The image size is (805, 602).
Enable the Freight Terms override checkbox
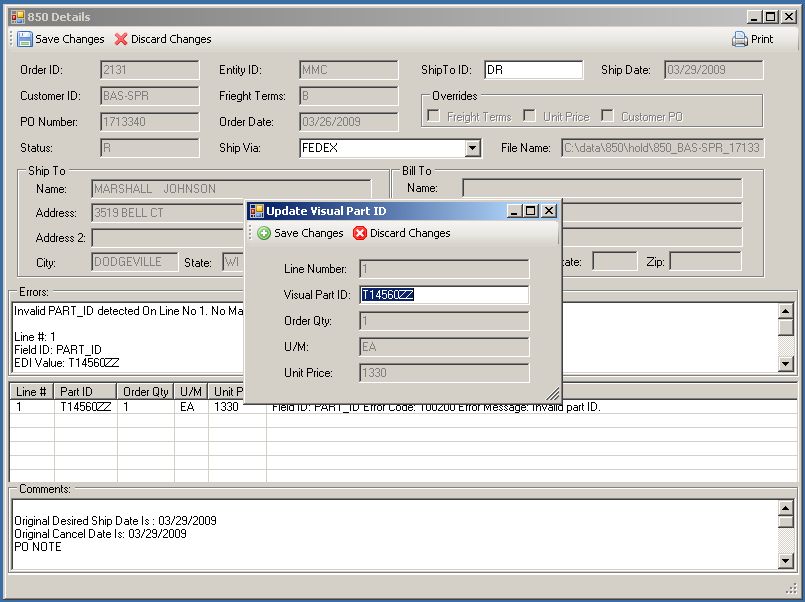coord(433,116)
